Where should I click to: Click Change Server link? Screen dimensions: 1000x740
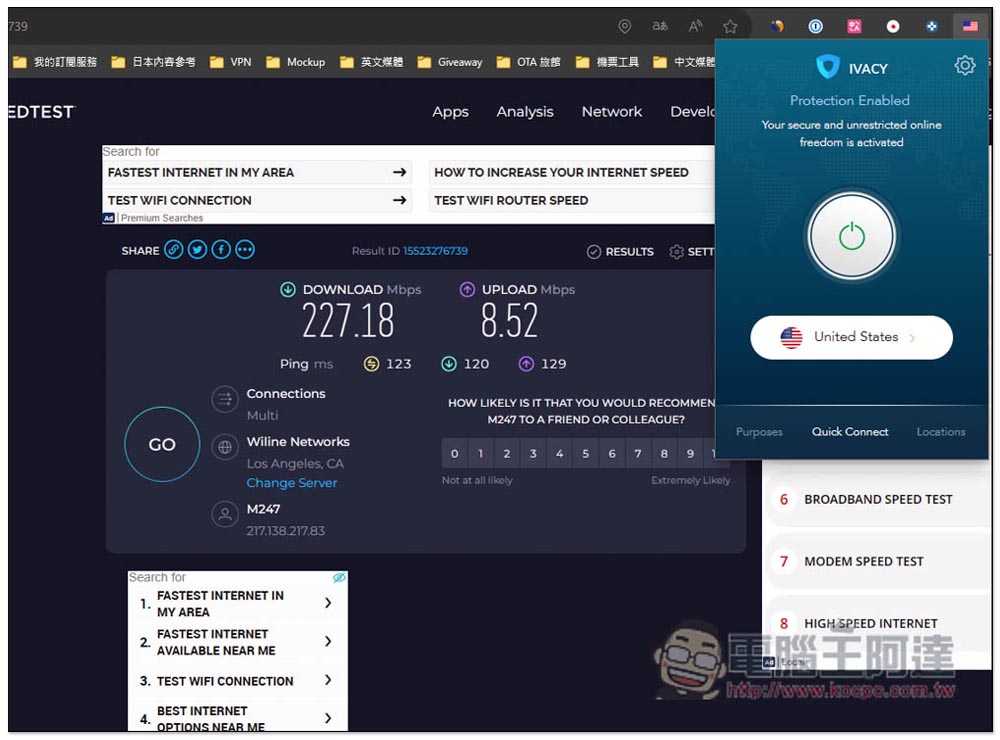click(x=291, y=483)
